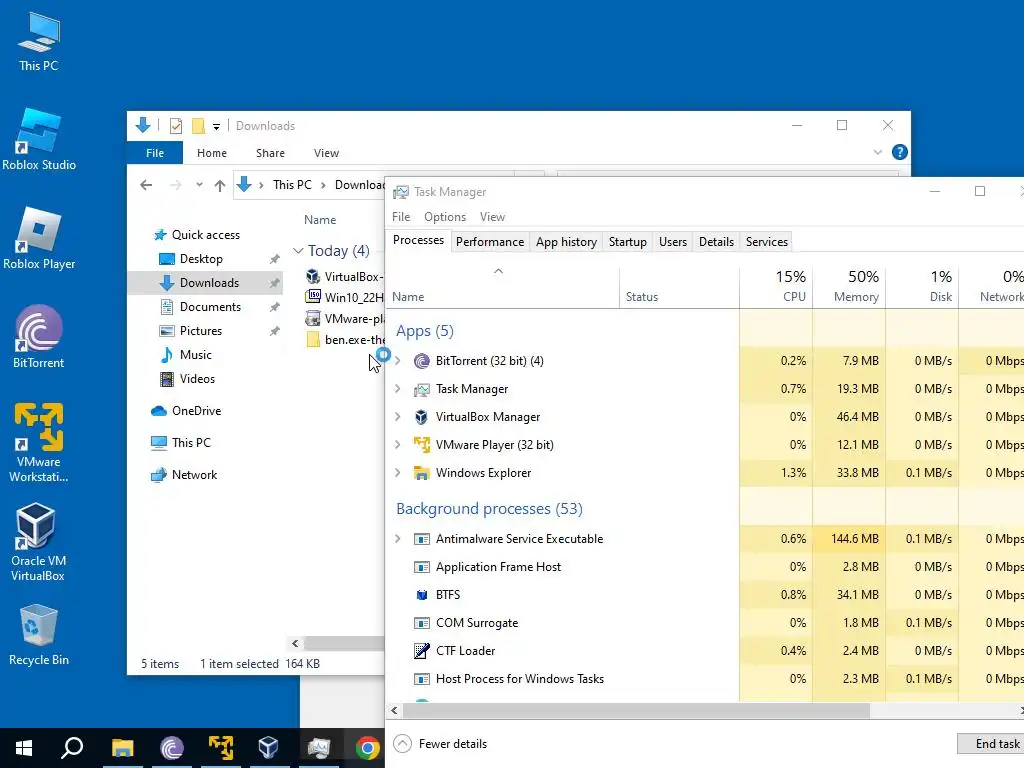Launch Google Chrome from taskbar
Image resolution: width=1024 pixels, height=768 pixels.
tap(367, 748)
